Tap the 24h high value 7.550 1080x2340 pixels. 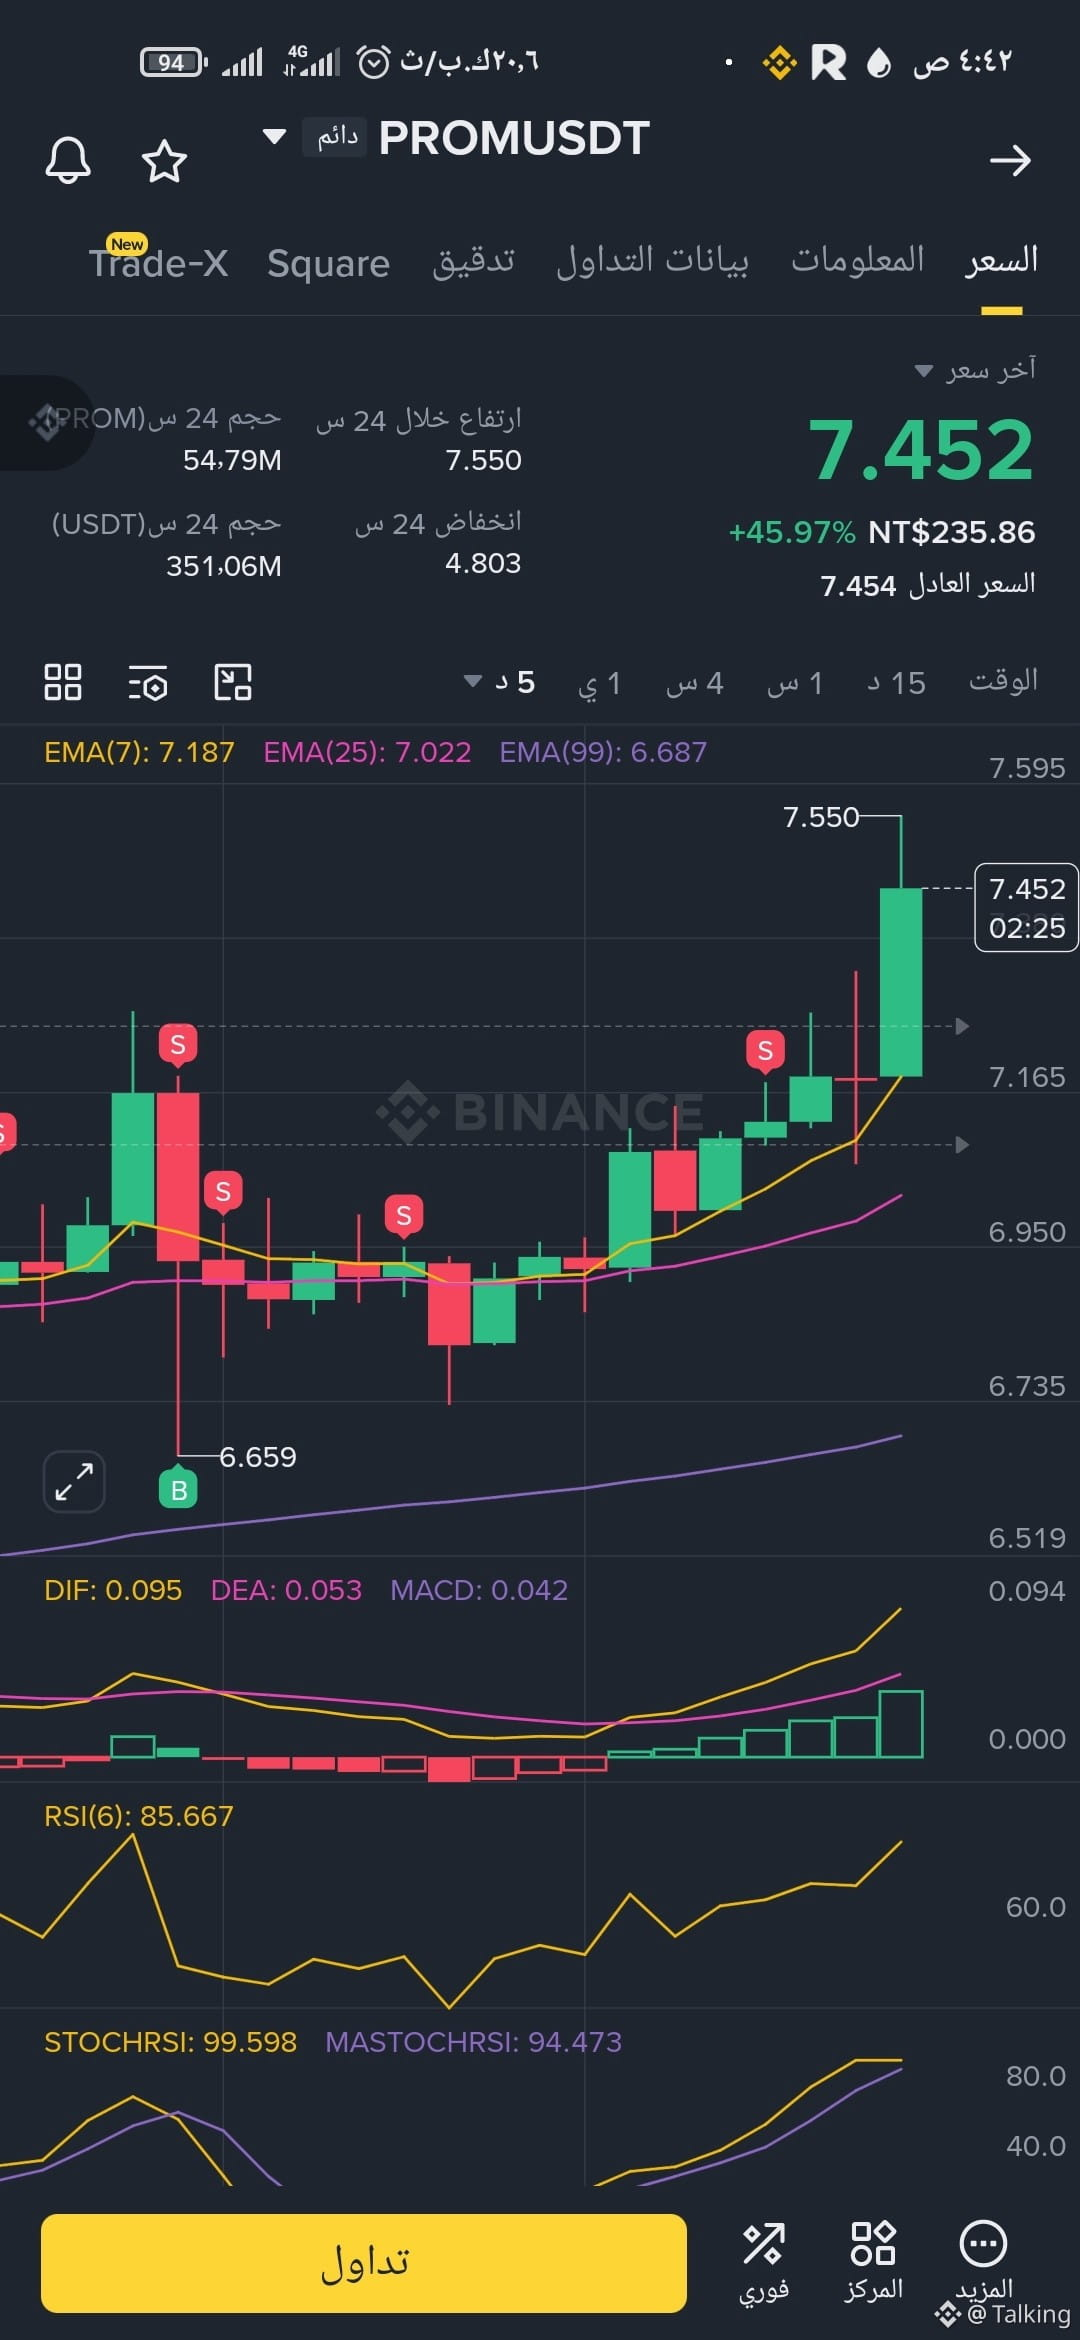(x=483, y=460)
